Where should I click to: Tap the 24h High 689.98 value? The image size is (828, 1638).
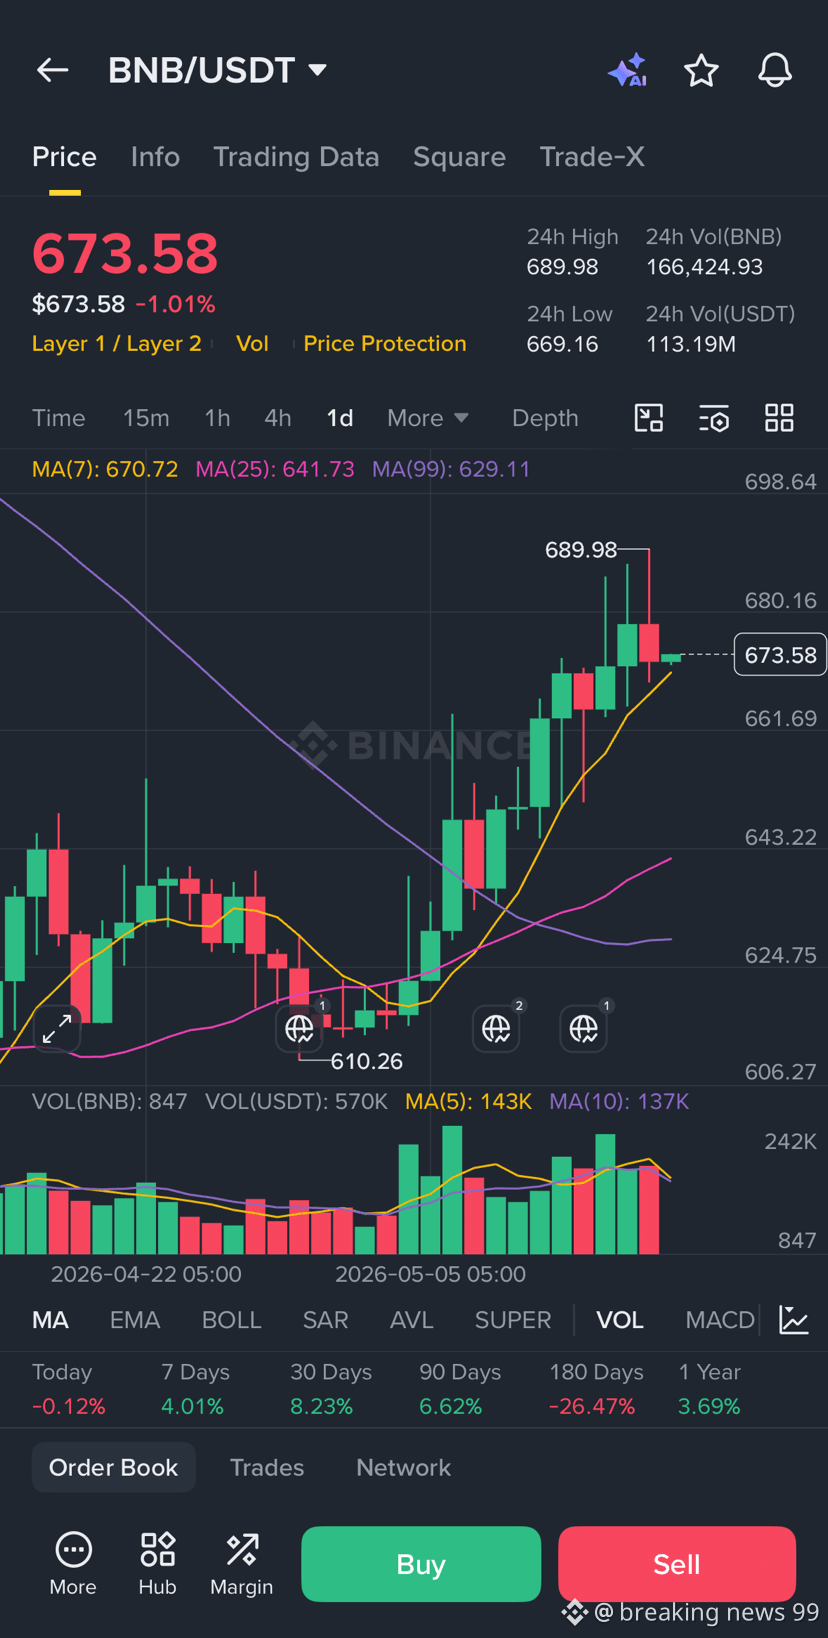click(x=563, y=267)
